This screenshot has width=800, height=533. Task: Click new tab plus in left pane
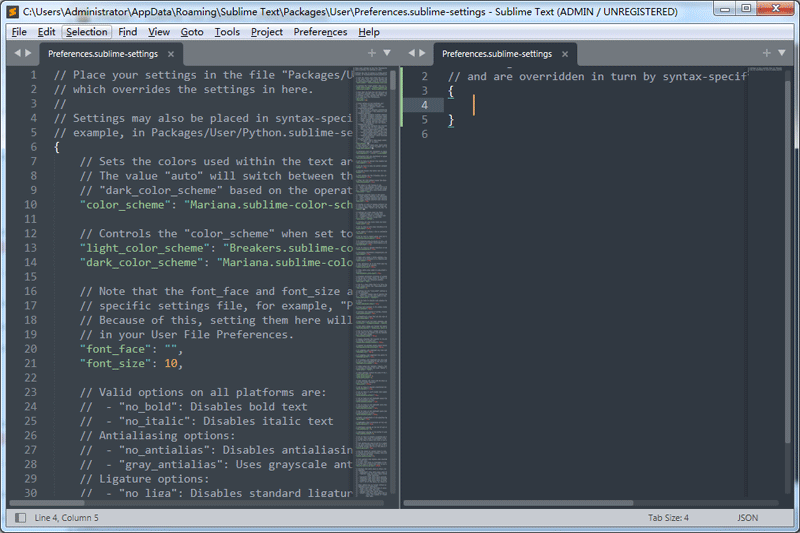372,53
